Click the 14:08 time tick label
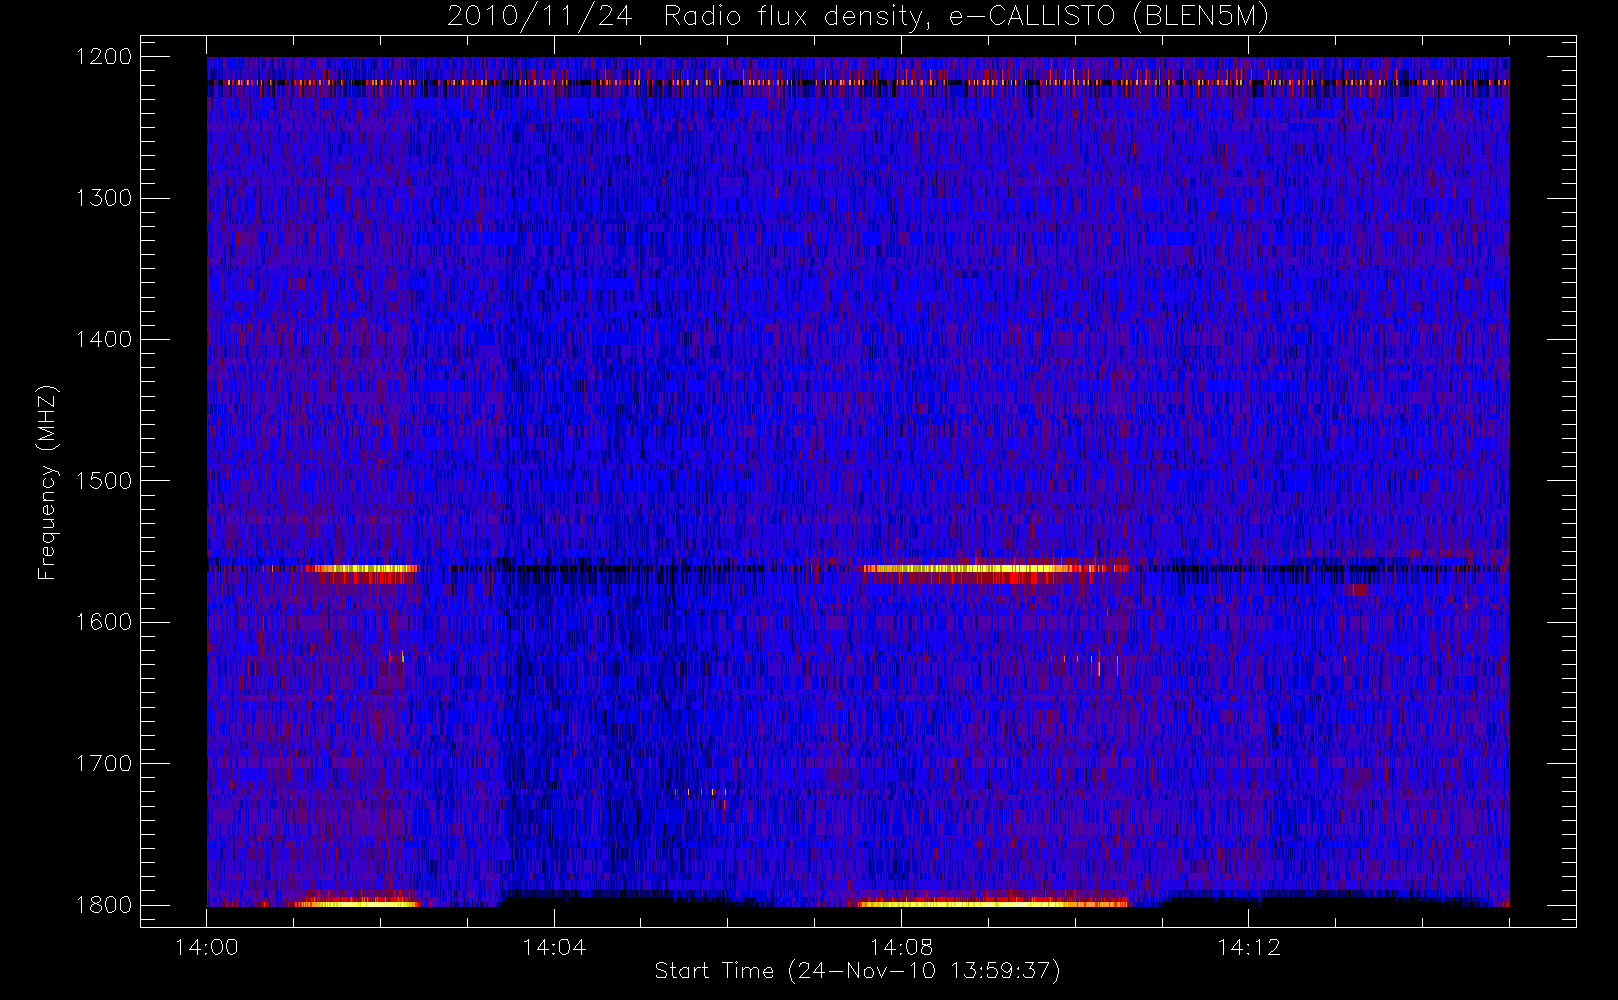This screenshot has width=1618, height=1000. pyautogui.click(x=901, y=947)
